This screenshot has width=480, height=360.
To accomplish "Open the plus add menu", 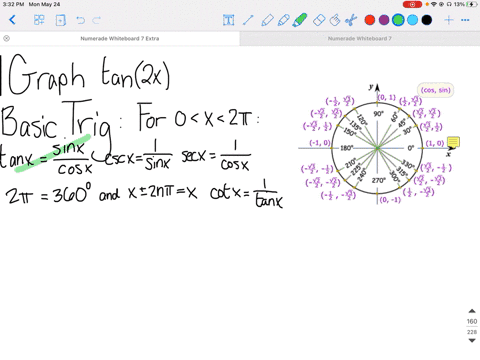I will click(449, 20).
